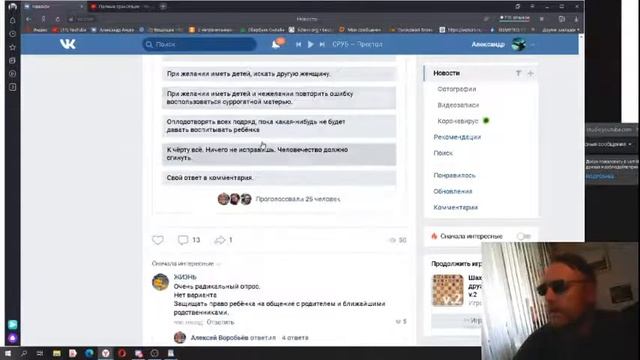Open Понравилось section
This screenshot has height=360, width=640.
(454, 175)
